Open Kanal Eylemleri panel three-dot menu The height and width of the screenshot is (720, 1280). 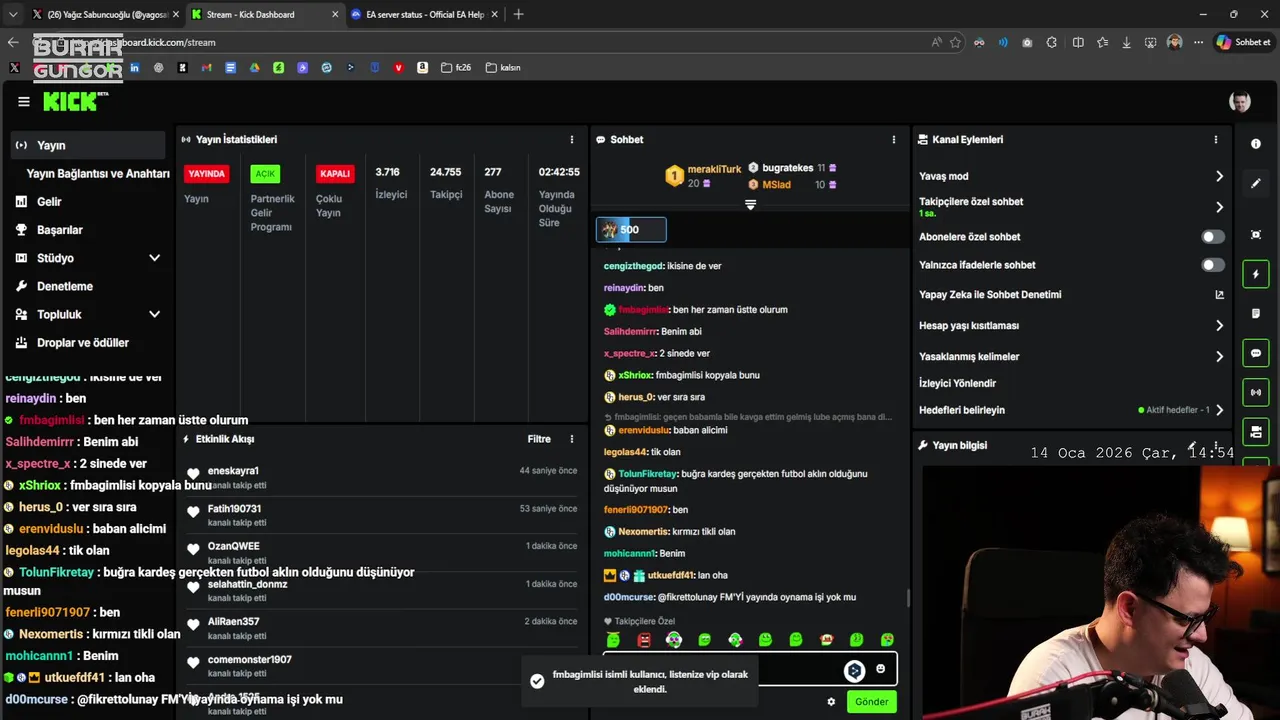(x=1216, y=140)
